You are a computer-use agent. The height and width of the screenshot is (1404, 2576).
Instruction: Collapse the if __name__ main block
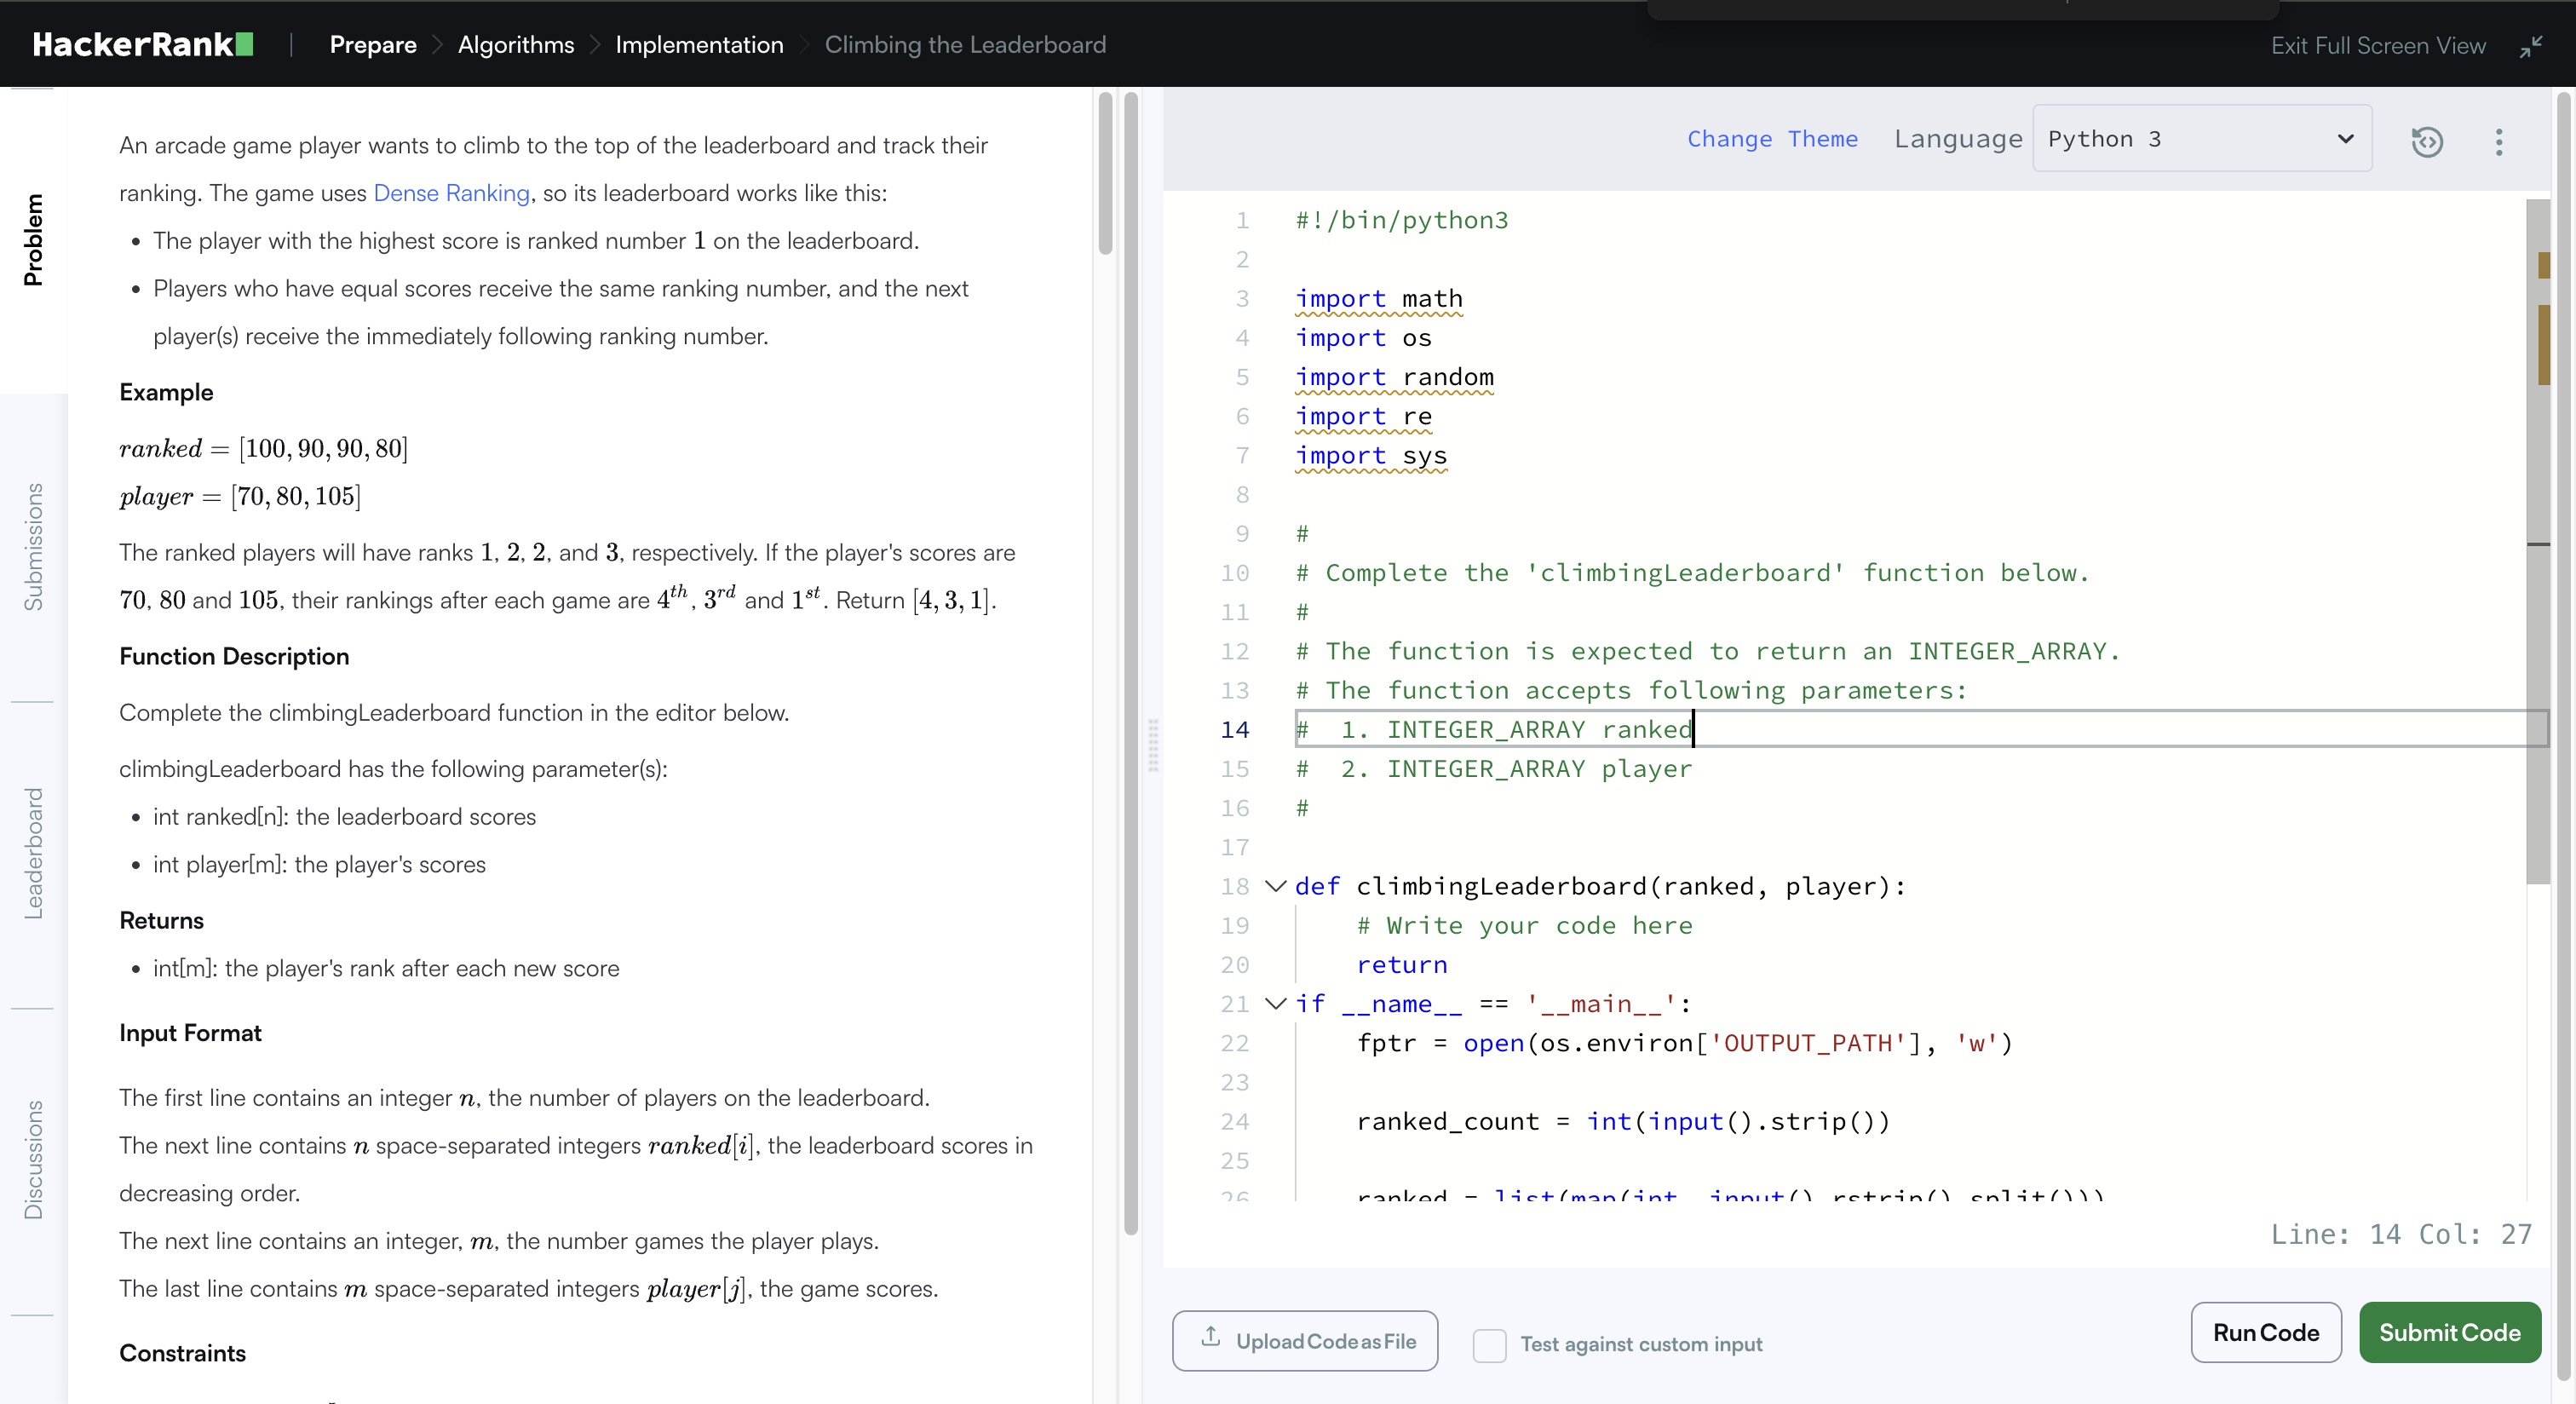tap(1275, 1003)
